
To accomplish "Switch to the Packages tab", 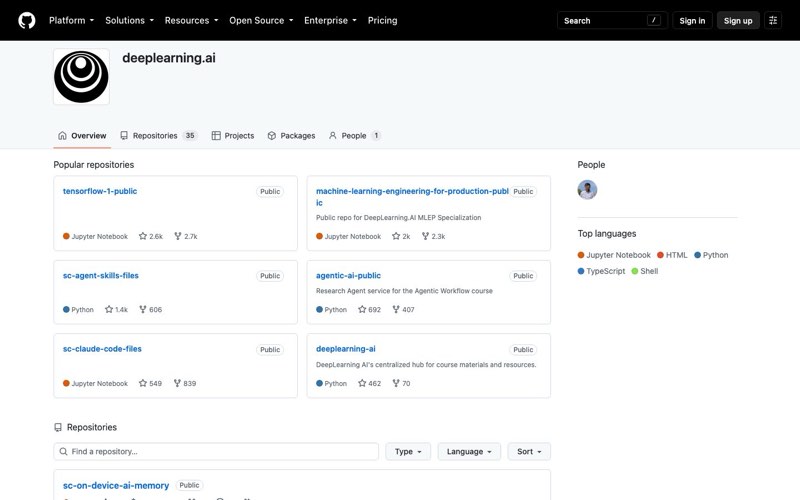I will click(x=291, y=136).
